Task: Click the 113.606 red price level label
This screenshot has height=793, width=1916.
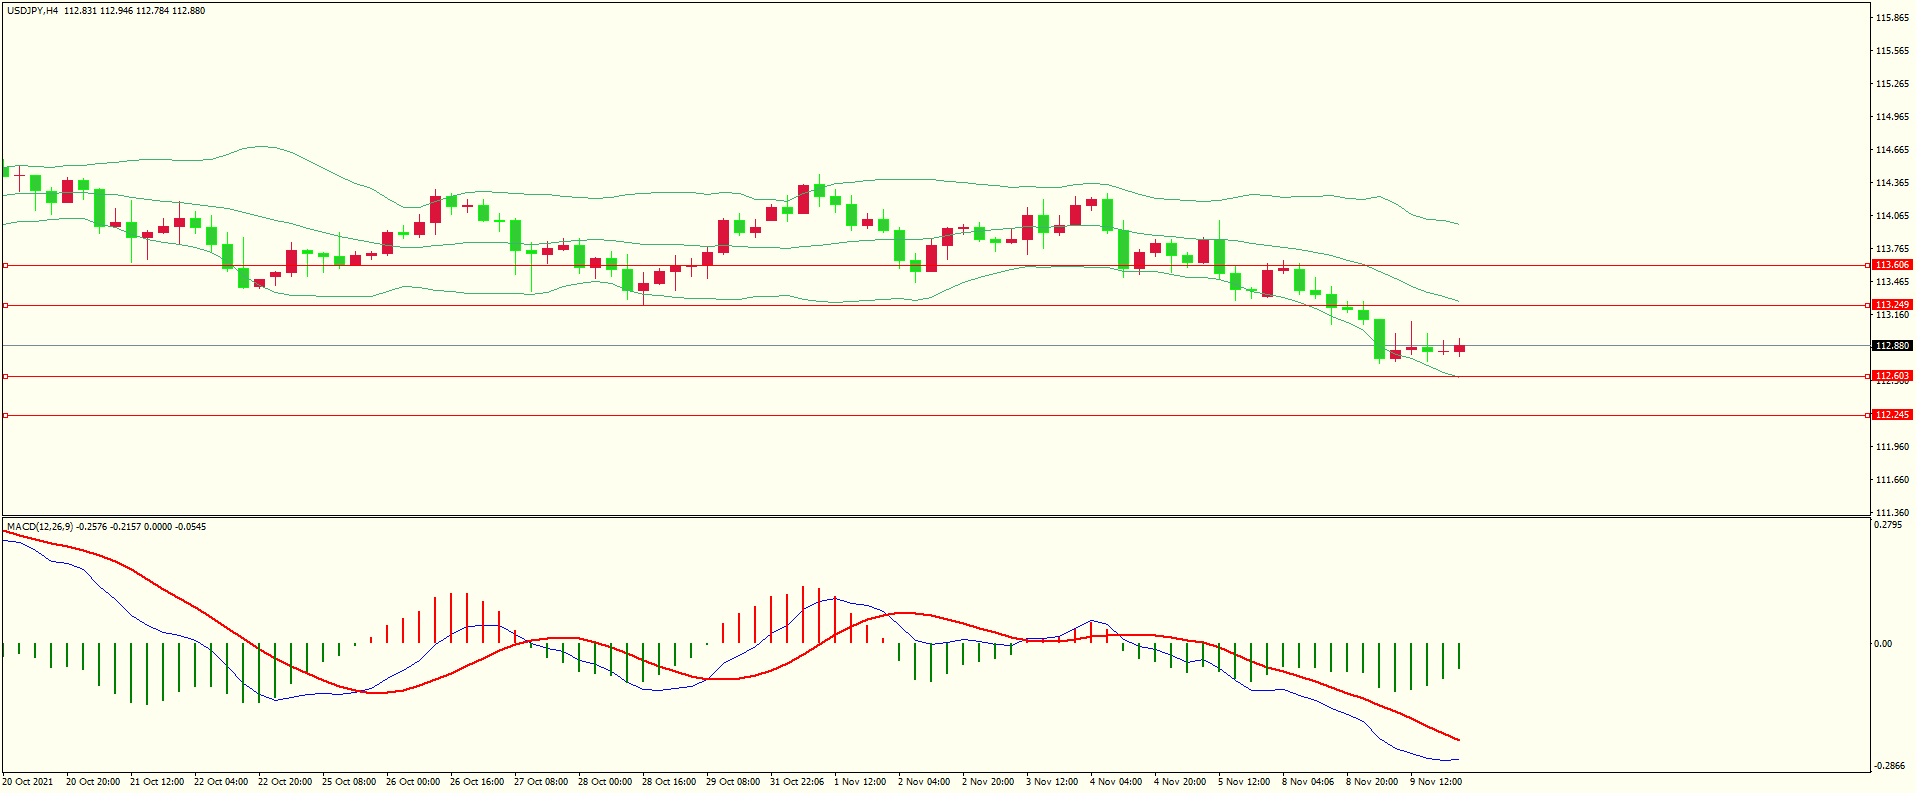Action: point(1891,265)
